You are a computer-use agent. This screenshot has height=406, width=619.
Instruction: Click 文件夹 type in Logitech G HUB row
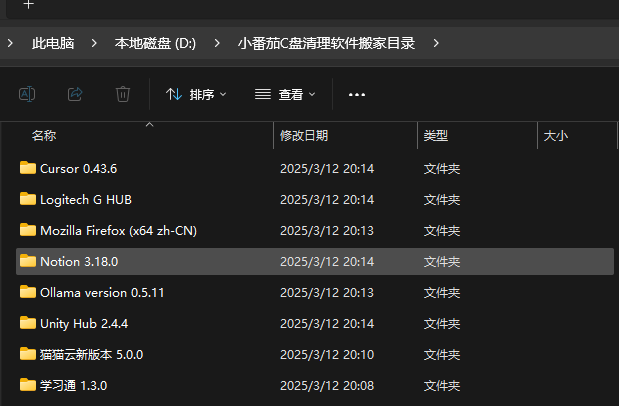(442, 200)
